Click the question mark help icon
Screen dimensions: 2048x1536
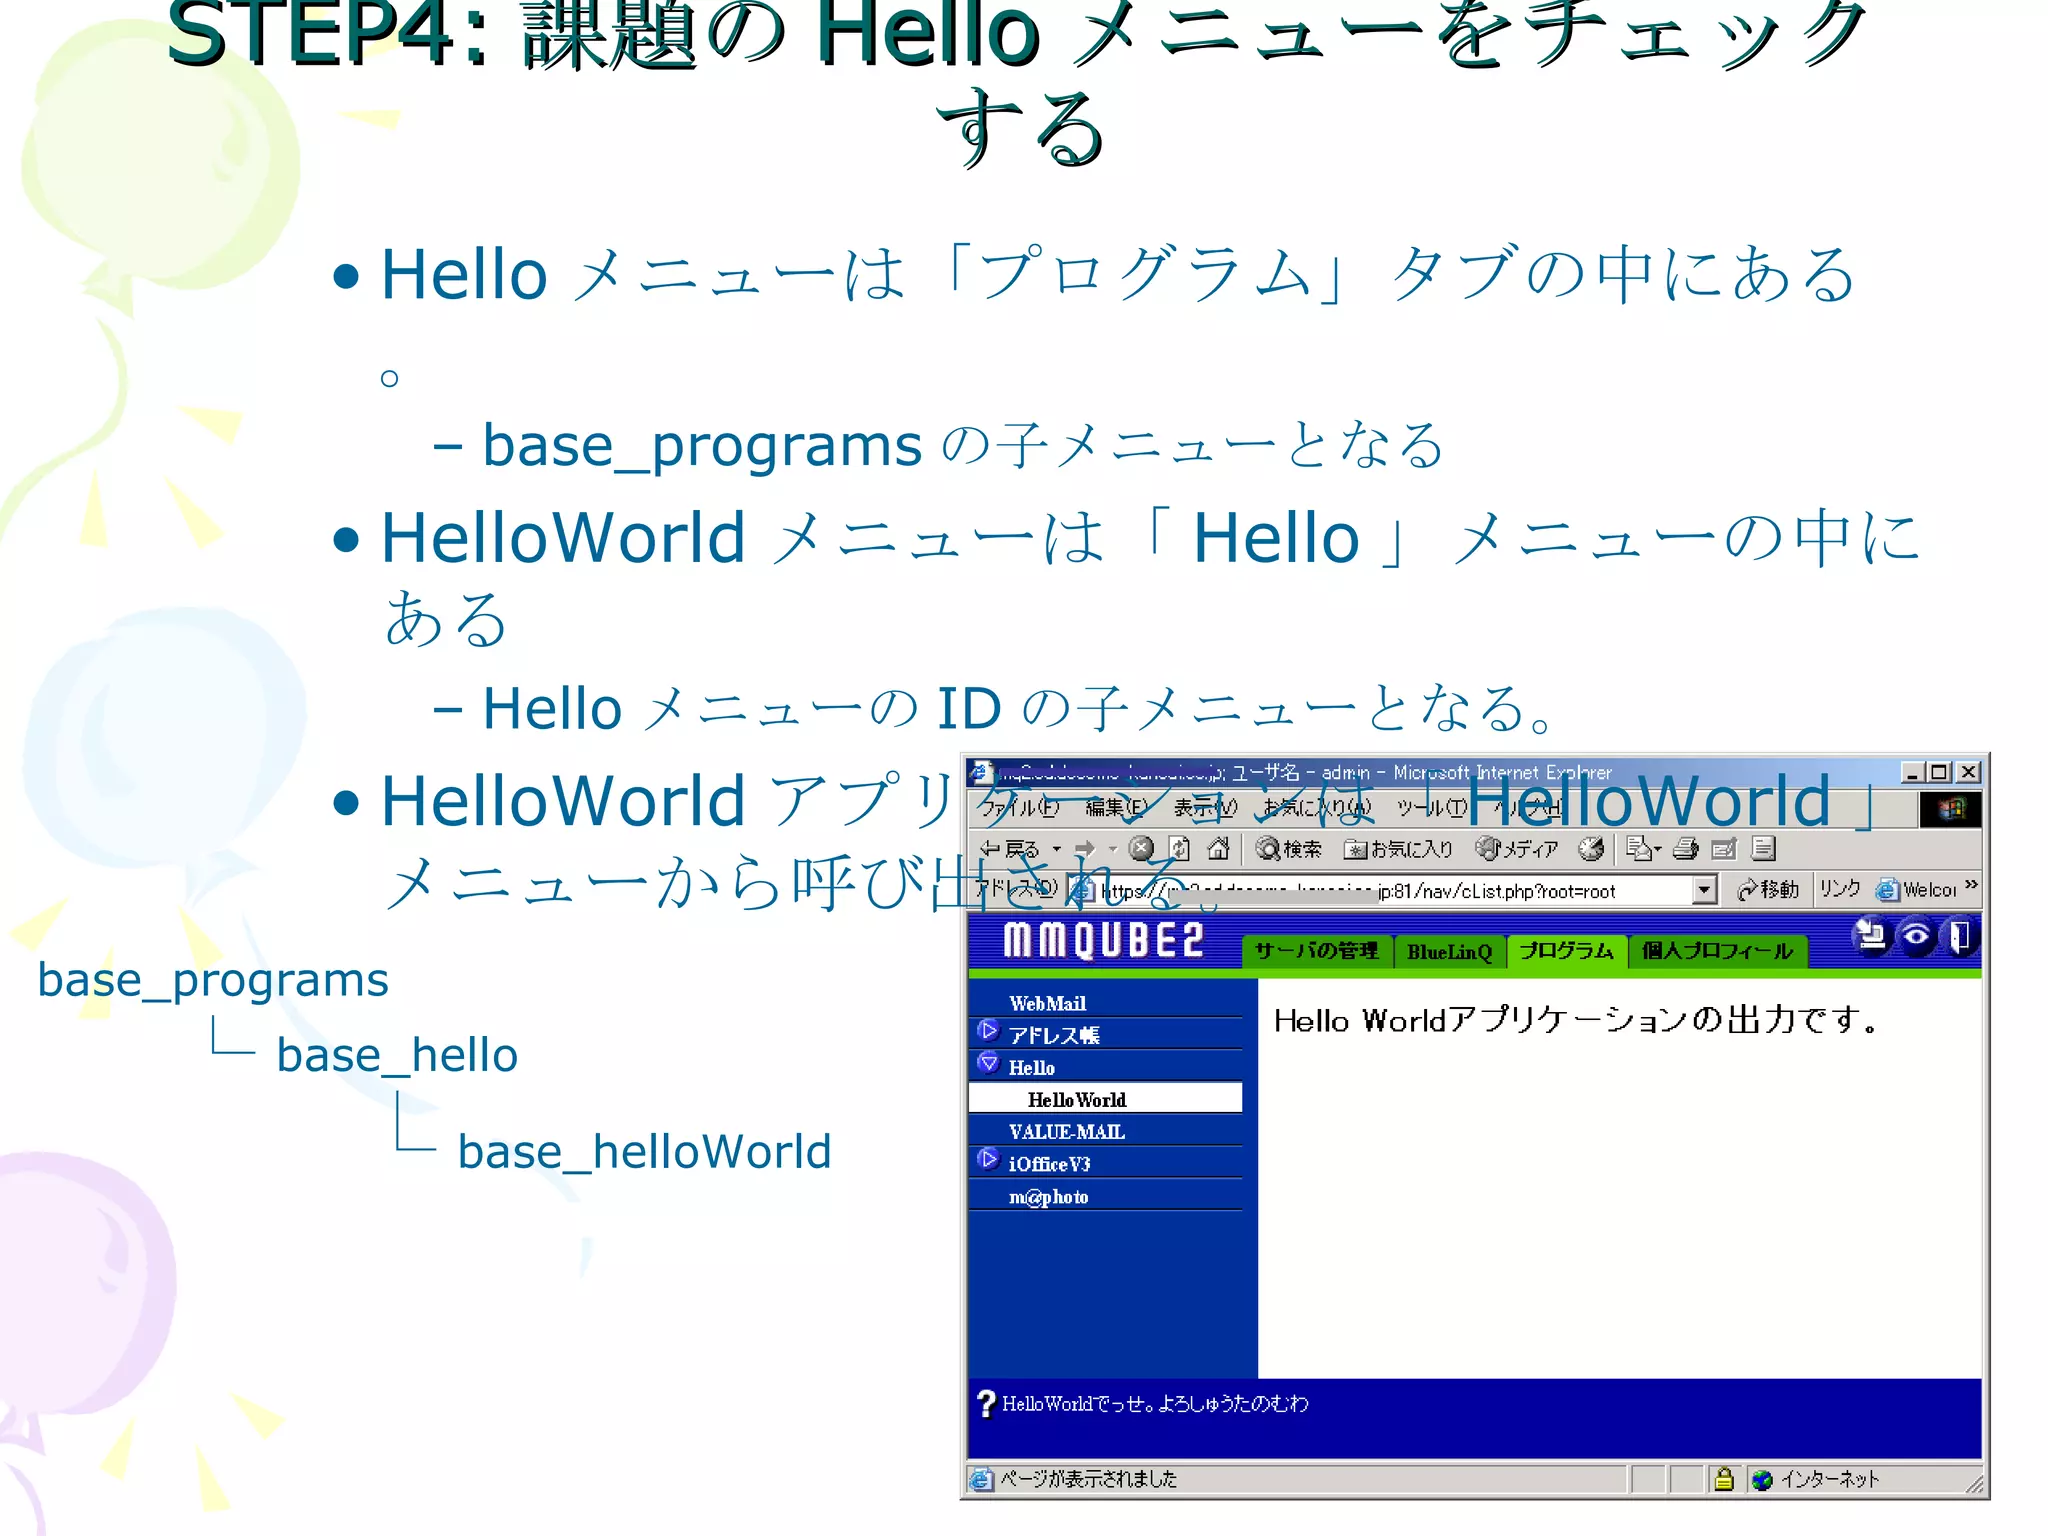coord(986,1404)
